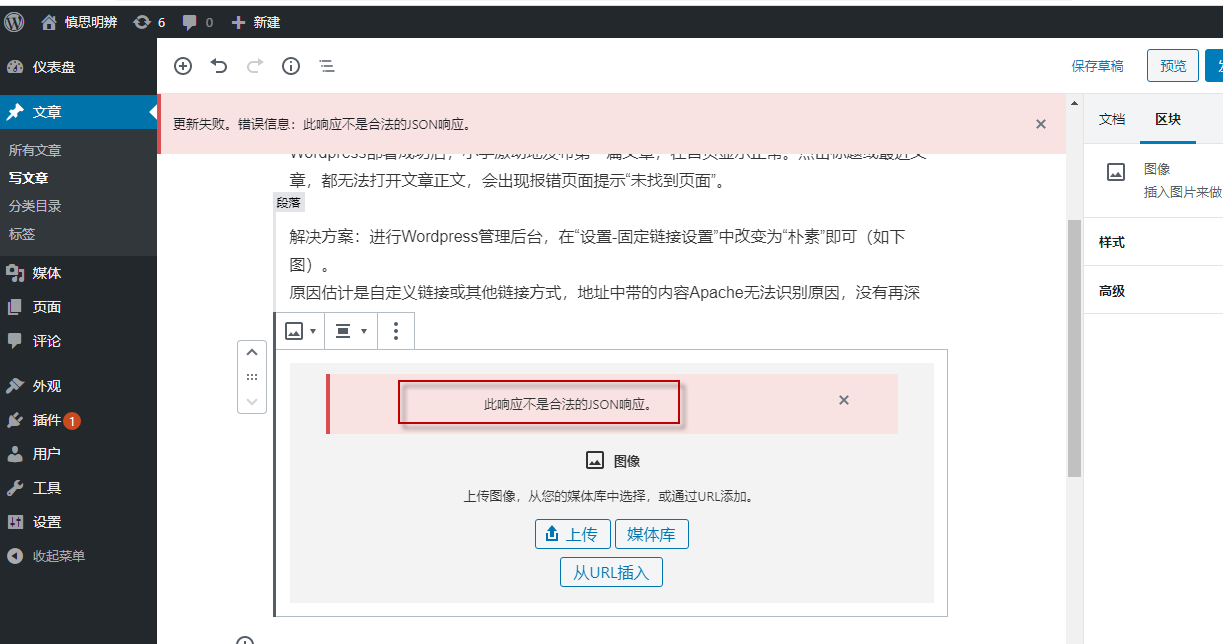
Task: Click the editor vertical scrollbar
Action: pyautogui.click(x=1075, y=348)
